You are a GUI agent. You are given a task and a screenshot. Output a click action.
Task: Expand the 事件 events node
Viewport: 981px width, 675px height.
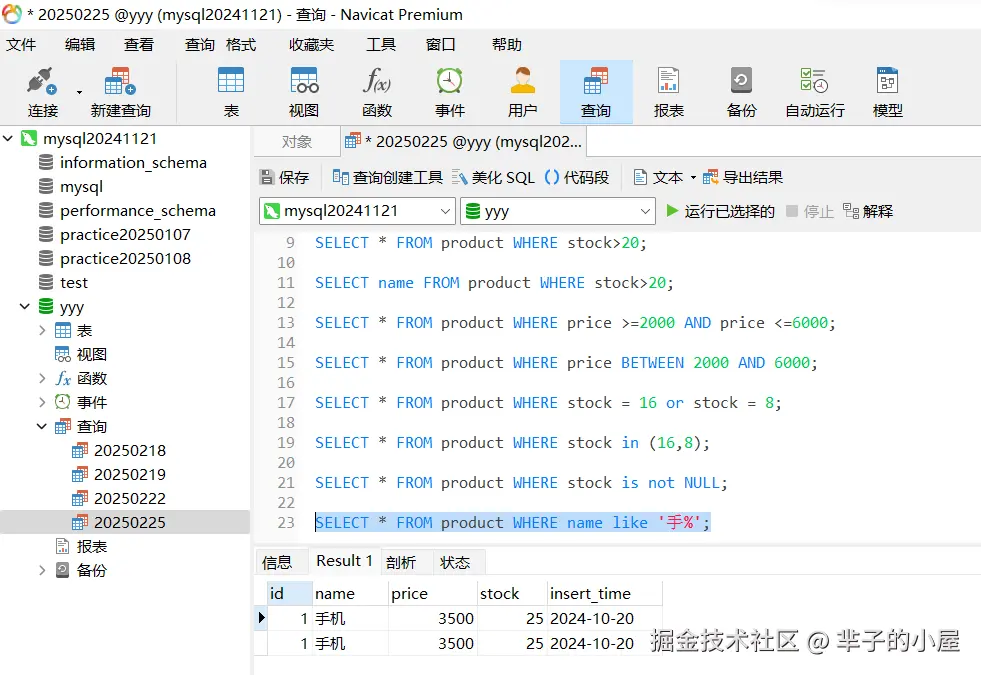pyautogui.click(x=42, y=402)
